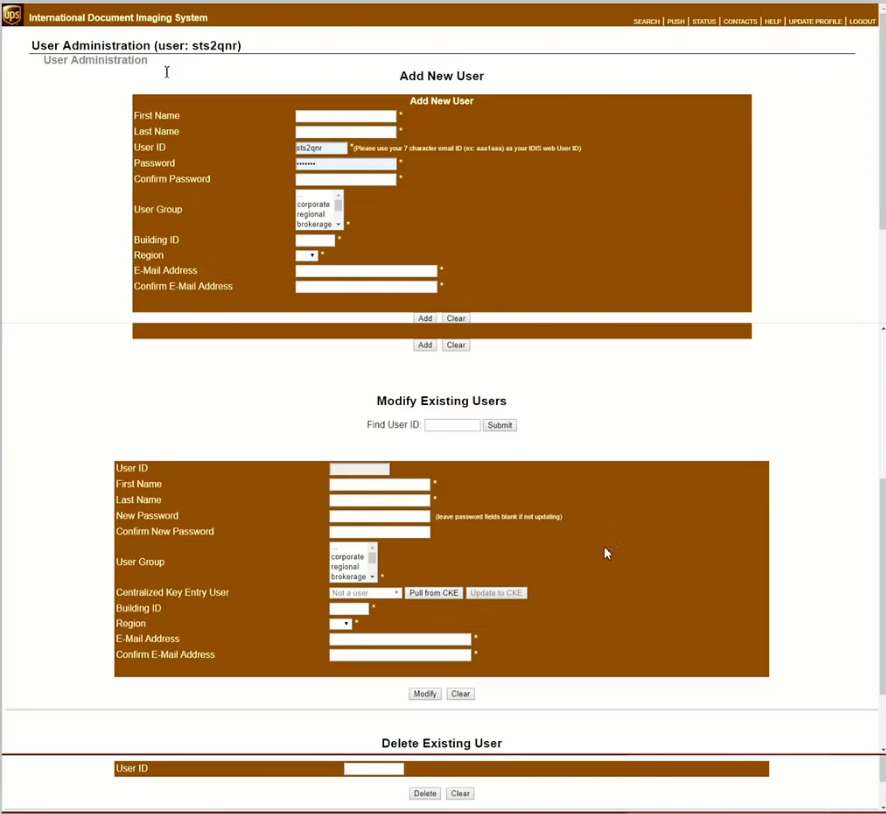Click the lower Clear button beside Add
This screenshot has height=814, width=886.
coord(456,345)
